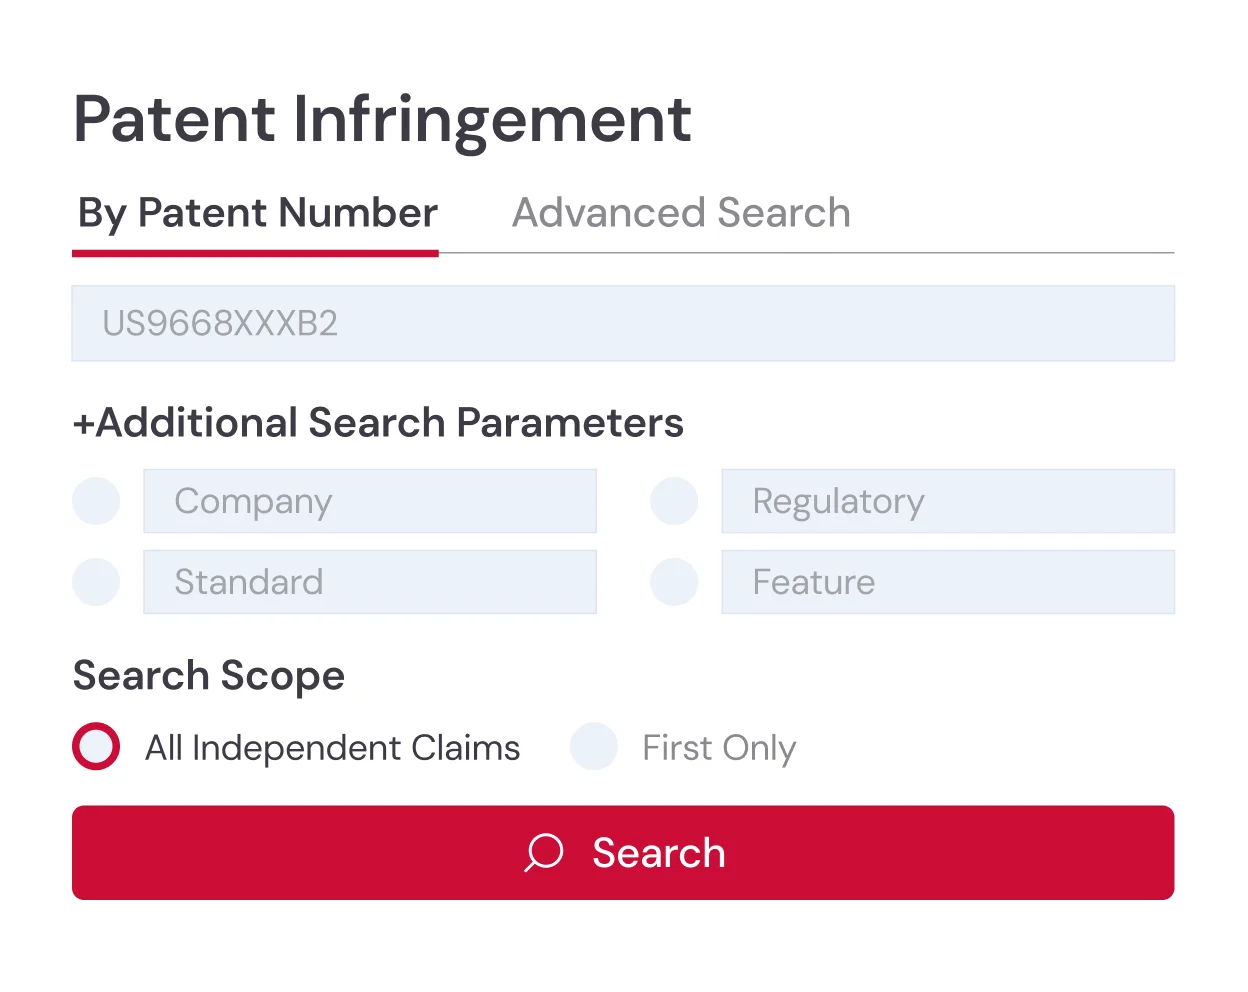Viewport: 1248px width, 992px height.
Task: Click the Company text field
Action: click(x=369, y=501)
